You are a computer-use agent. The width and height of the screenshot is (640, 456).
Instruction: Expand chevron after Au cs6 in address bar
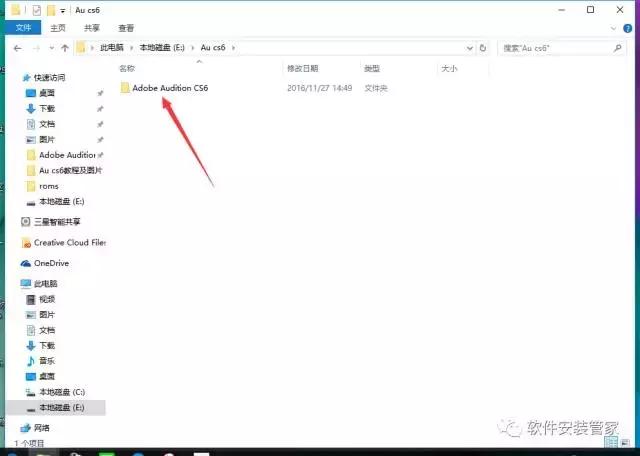pos(233,48)
